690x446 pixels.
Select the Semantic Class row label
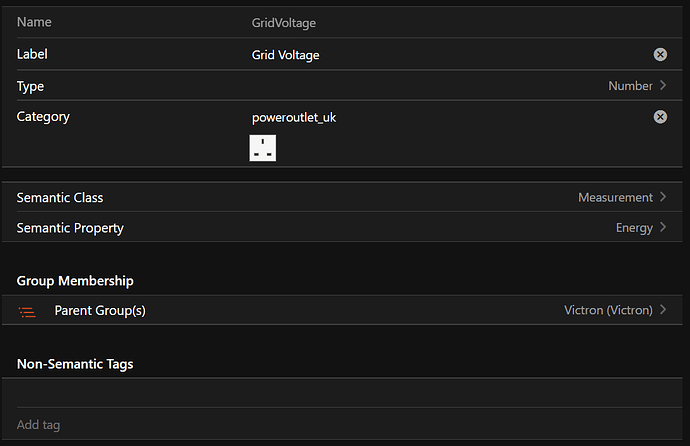tap(60, 198)
